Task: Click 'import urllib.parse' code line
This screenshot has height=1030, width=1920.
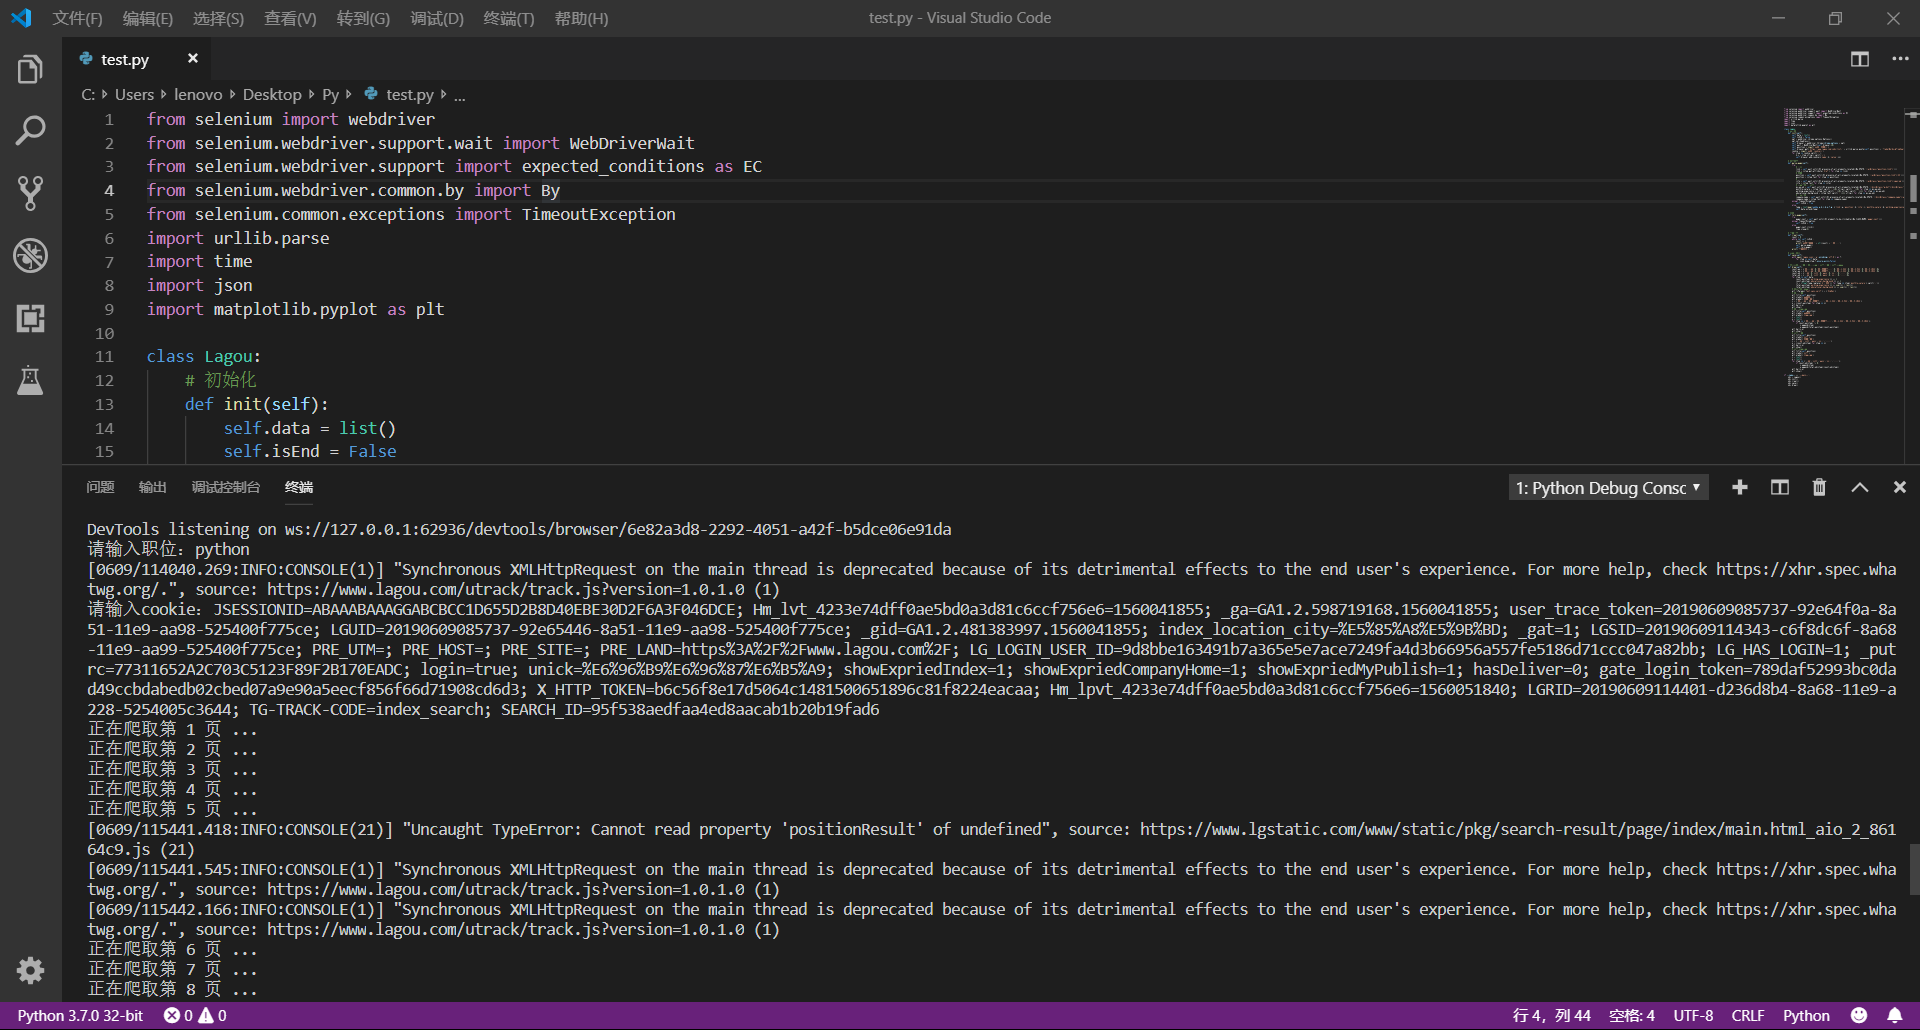Action: pos(238,238)
